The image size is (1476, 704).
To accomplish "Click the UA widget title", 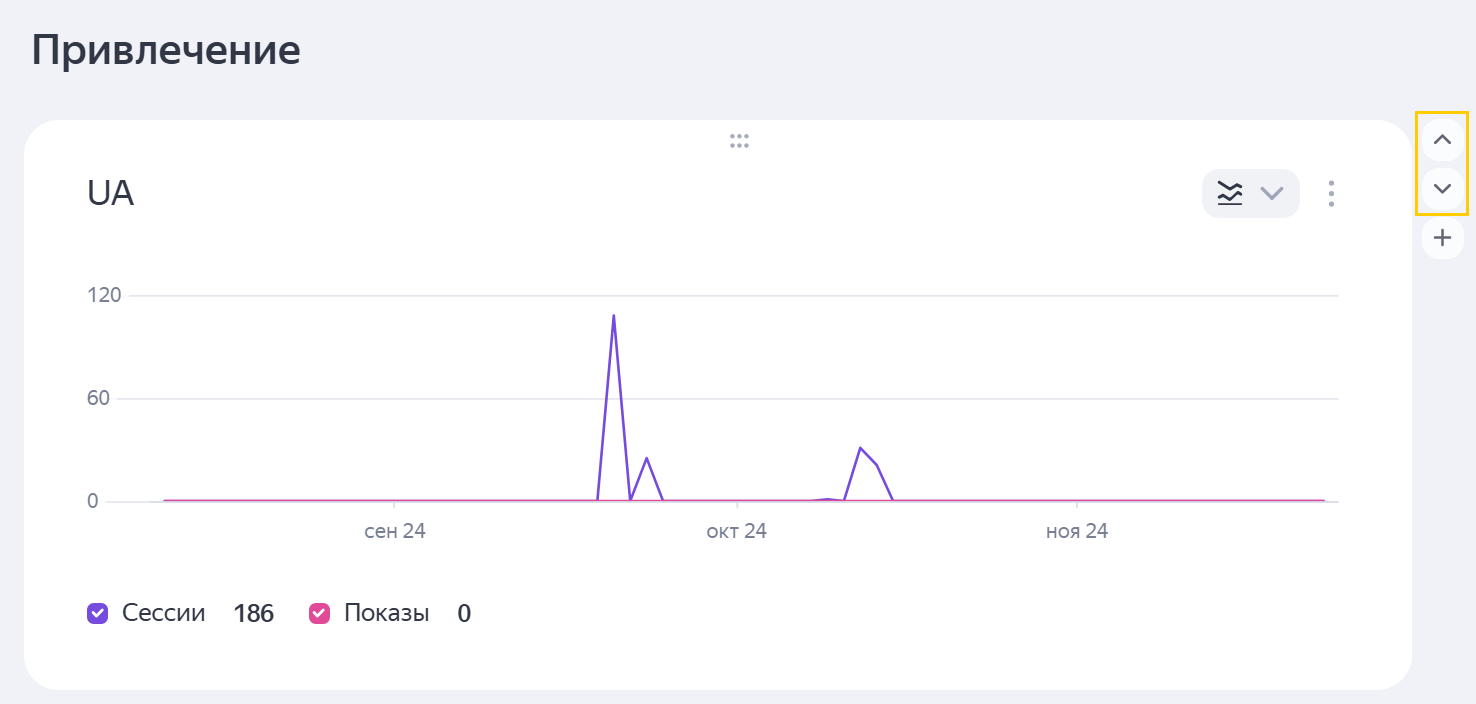I will point(110,194).
